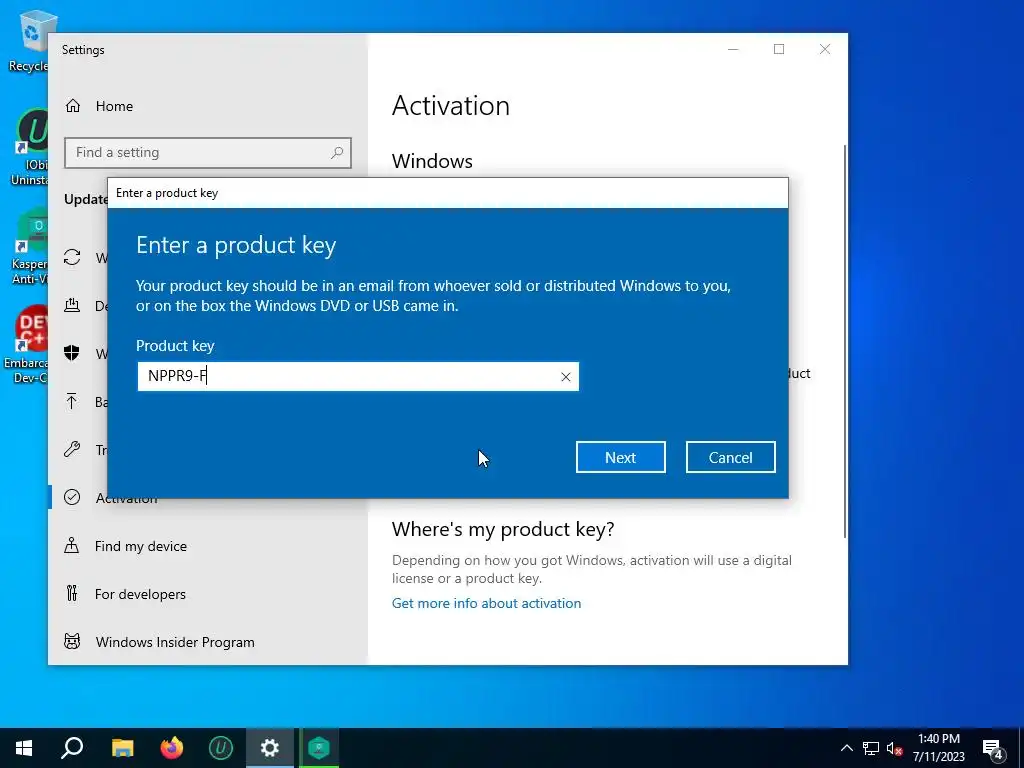Open File Explorer from taskbar
The image size is (1024, 768).
pos(122,748)
